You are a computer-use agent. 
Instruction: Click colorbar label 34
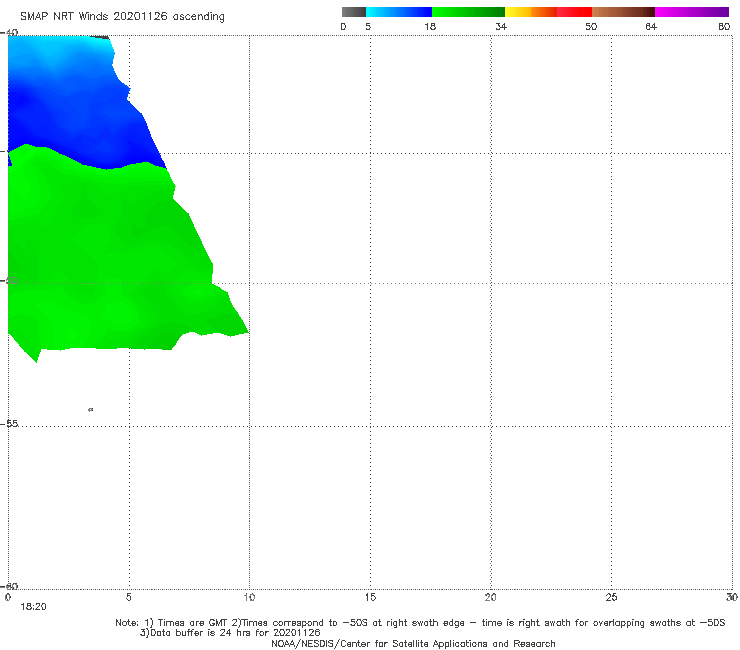501,26
